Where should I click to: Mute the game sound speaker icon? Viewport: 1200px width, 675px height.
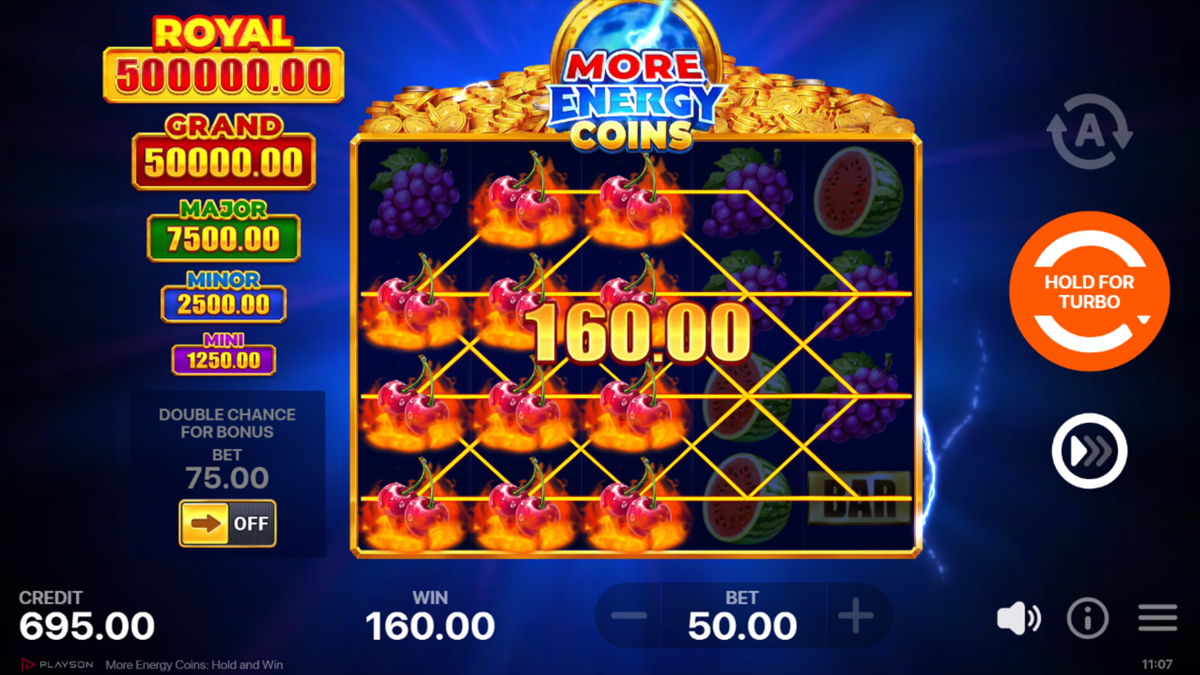coord(1019,619)
